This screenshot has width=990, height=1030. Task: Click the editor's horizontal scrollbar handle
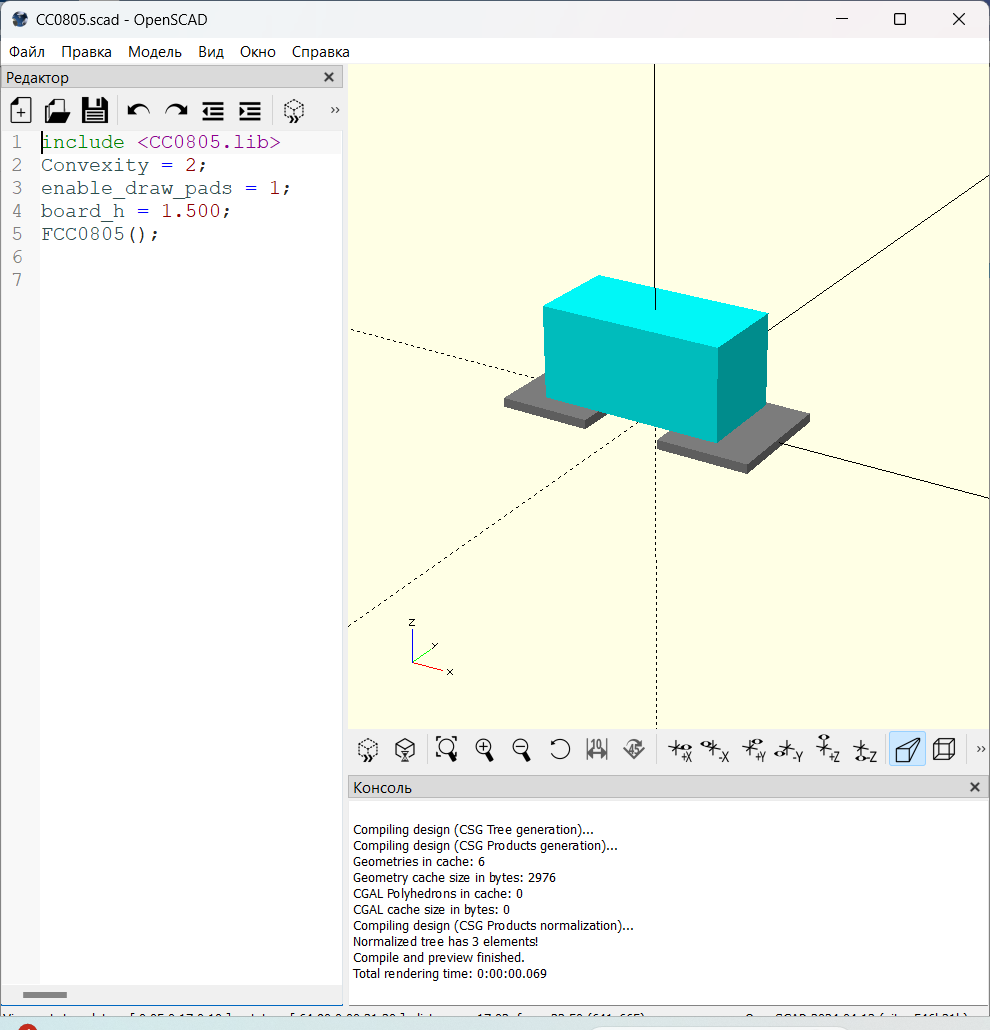[45, 995]
